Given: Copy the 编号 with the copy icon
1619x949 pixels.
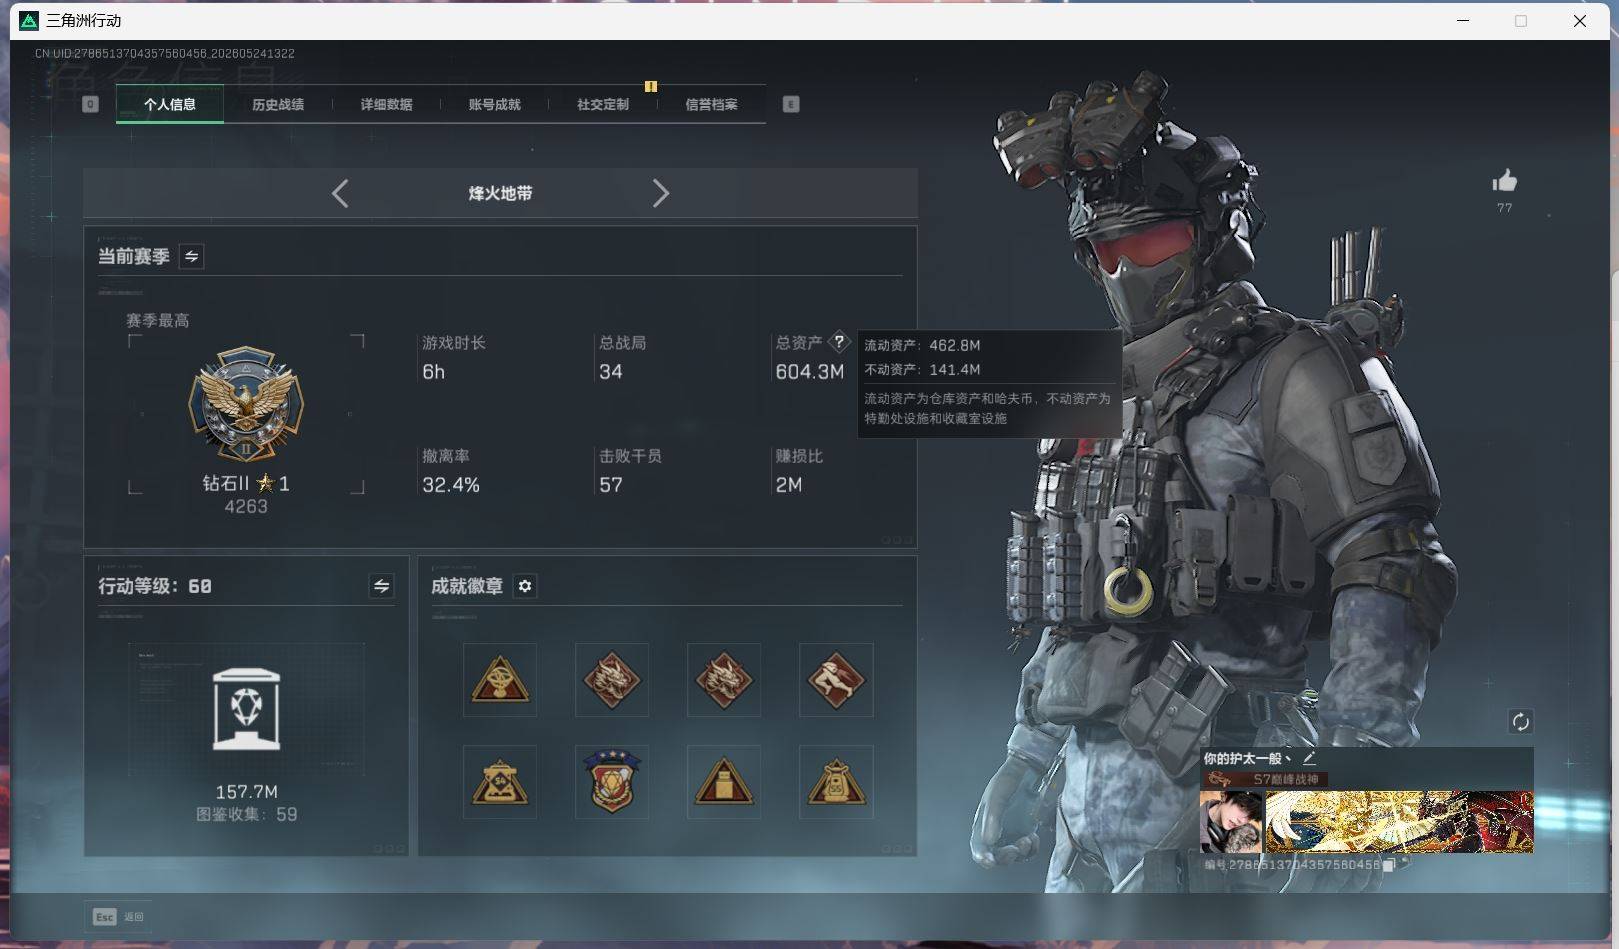Looking at the screenshot, I should [x=1389, y=865].
